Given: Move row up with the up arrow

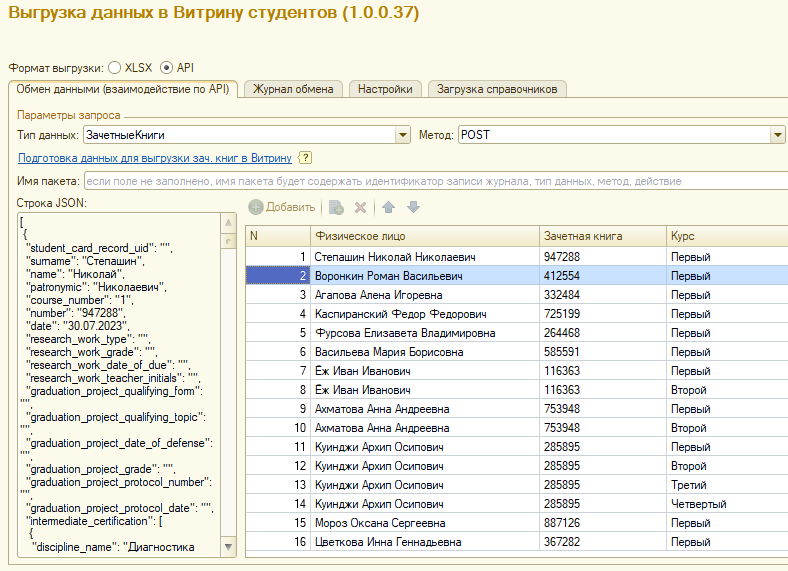Looking at the screenshot, I should pos(389,207).
